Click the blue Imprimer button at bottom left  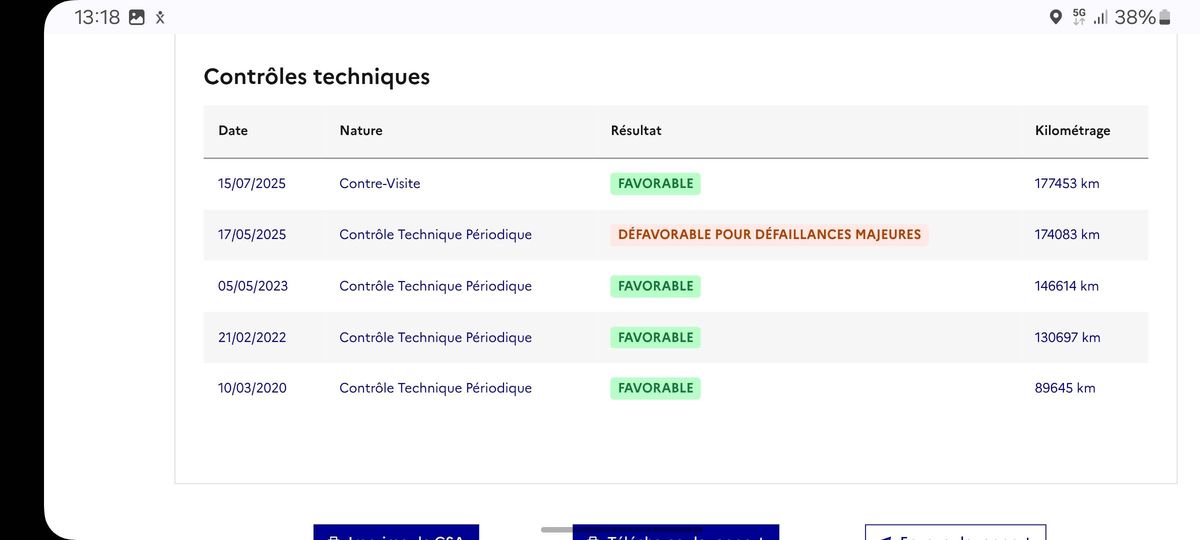pyautogui.click(x=396, y=532)
